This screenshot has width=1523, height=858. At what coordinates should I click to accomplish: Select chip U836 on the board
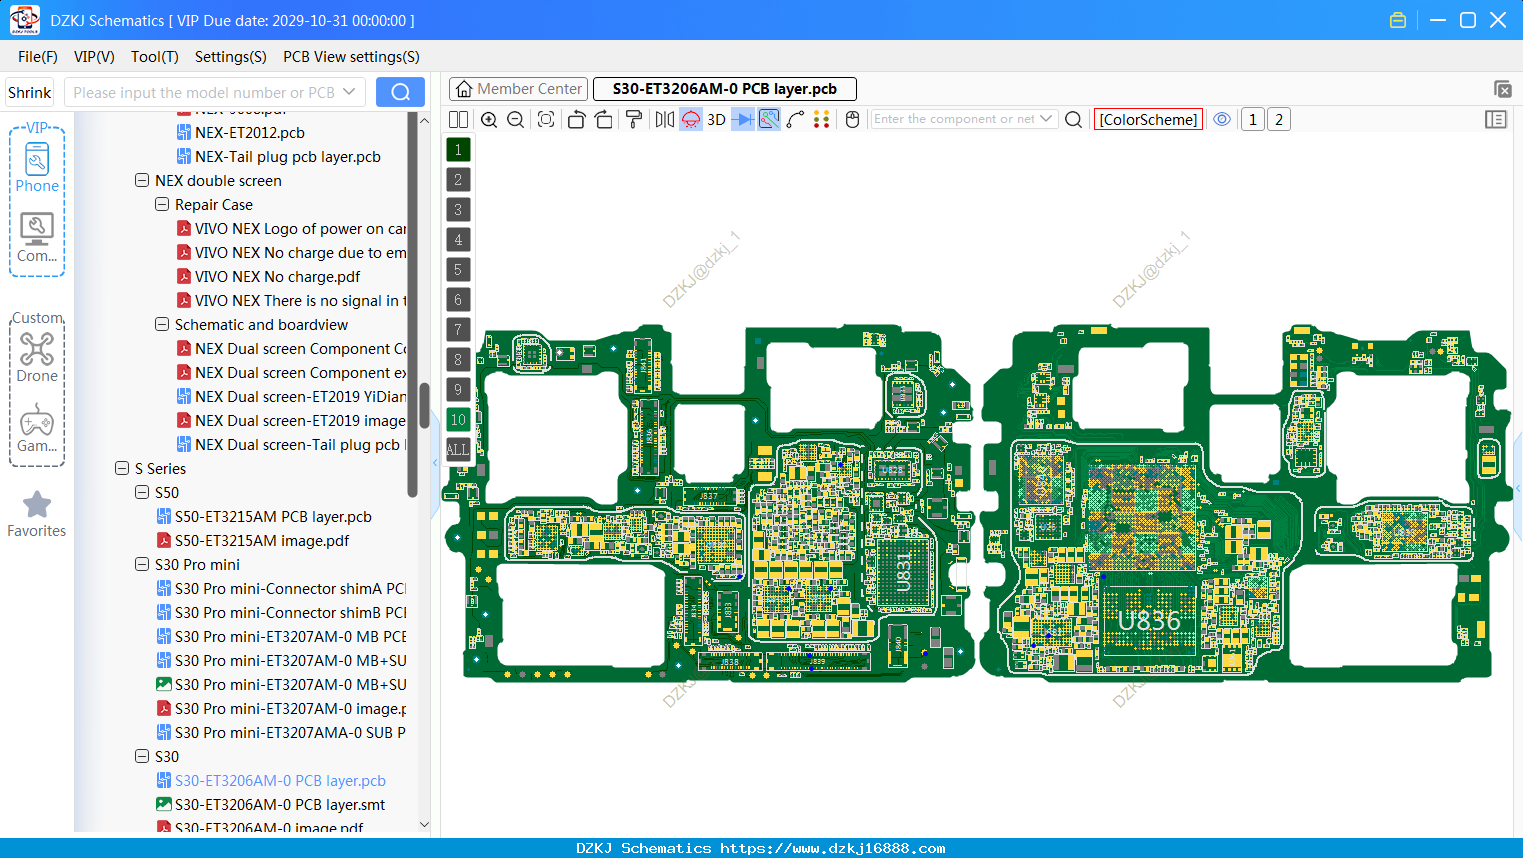pyautogui.click(x=1149, y=621)
